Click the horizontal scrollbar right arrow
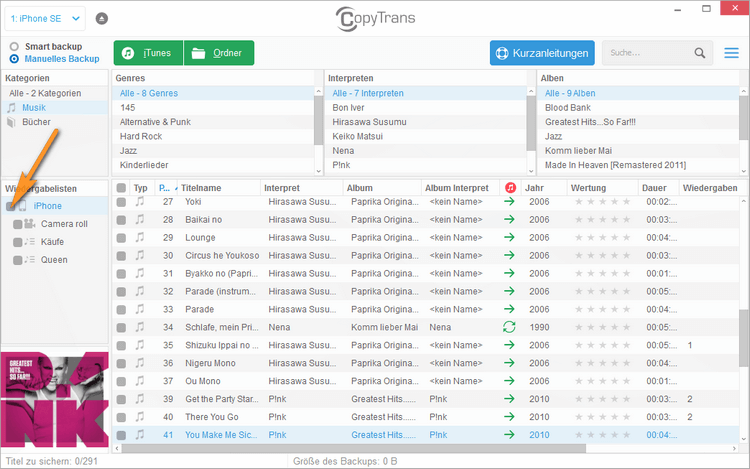The image size is (750, 469). pos(734,448)
